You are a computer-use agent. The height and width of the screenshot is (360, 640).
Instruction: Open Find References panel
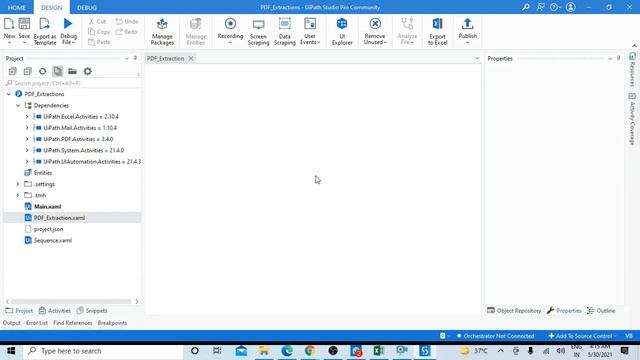(73, 323)
